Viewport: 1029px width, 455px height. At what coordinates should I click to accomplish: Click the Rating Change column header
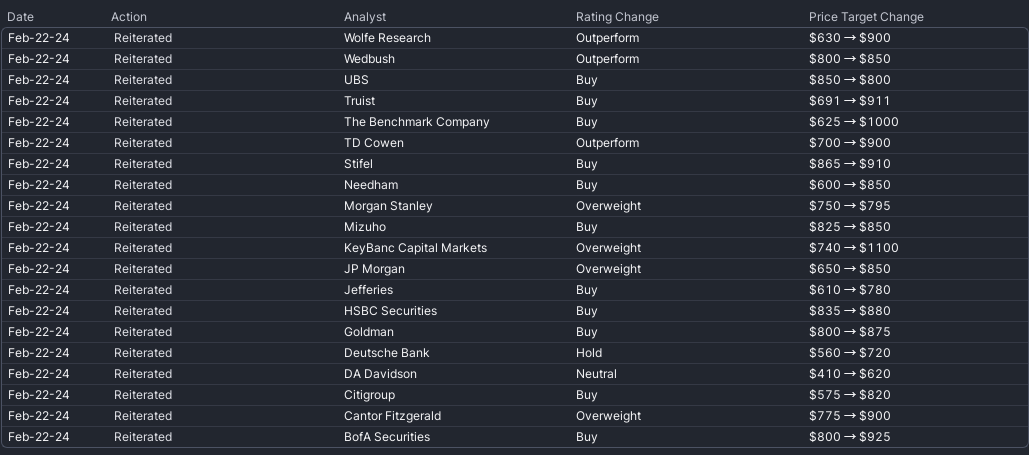point(617,17)
